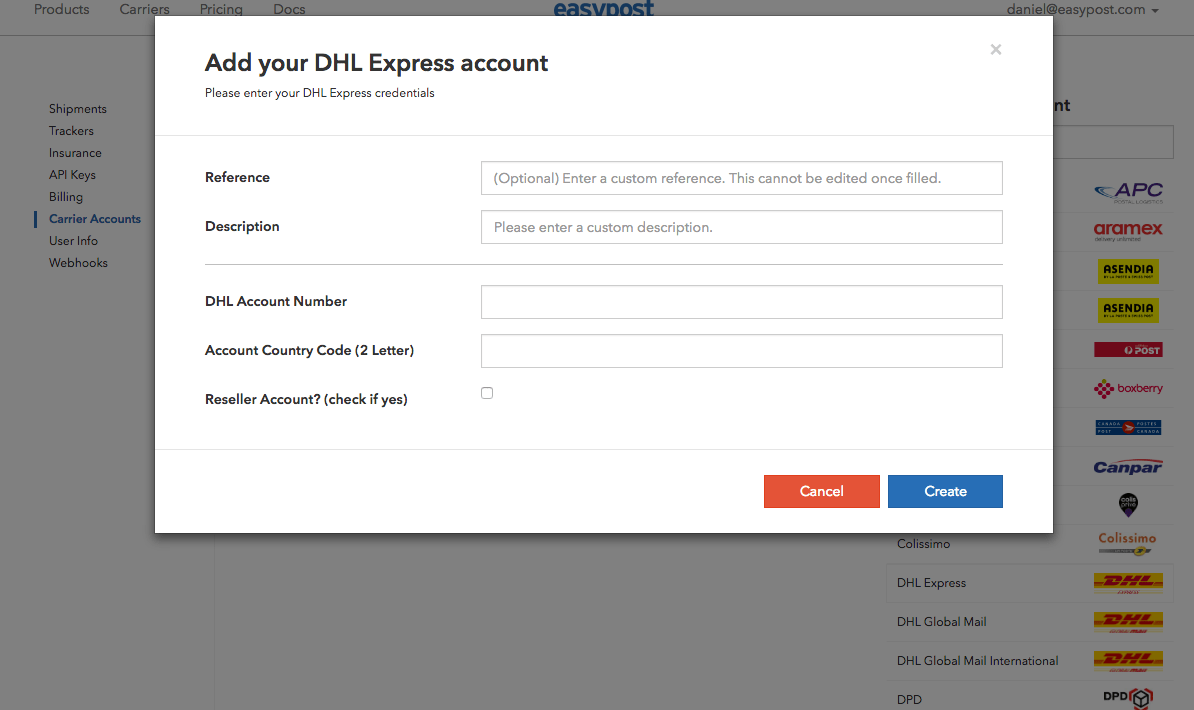Focus the DHL Account Number field
This screenshot has width=1194, height=710.
742,302
